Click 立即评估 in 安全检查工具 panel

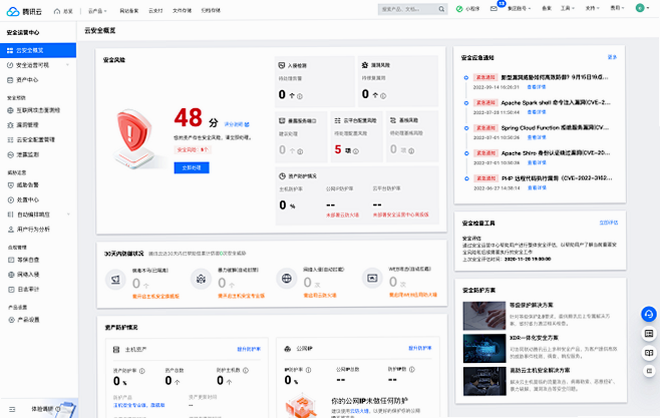pyautogui.click(x=609, y=223)
